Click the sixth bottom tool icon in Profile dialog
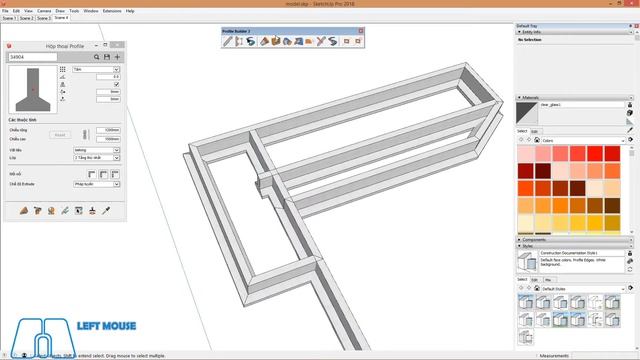Viewport: 640px width, 360px height. (x=92, y=211)
